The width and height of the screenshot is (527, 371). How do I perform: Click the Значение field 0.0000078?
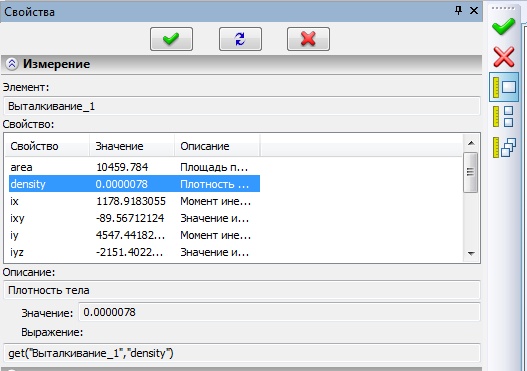click(279, 312)
